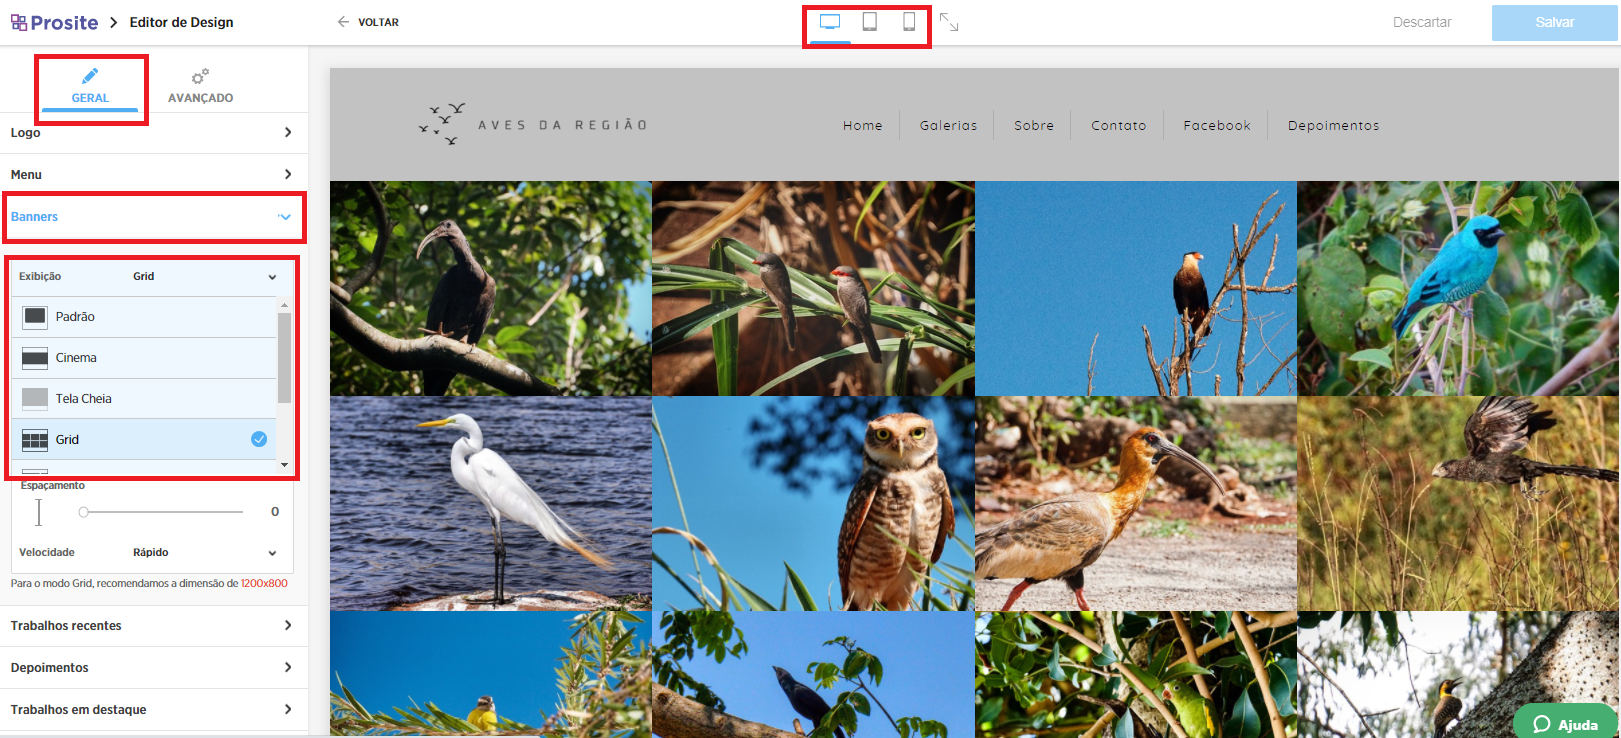Choose the Padrão display option
Viewport: 1621px width, 738px height.
click(x=144, y=317)
